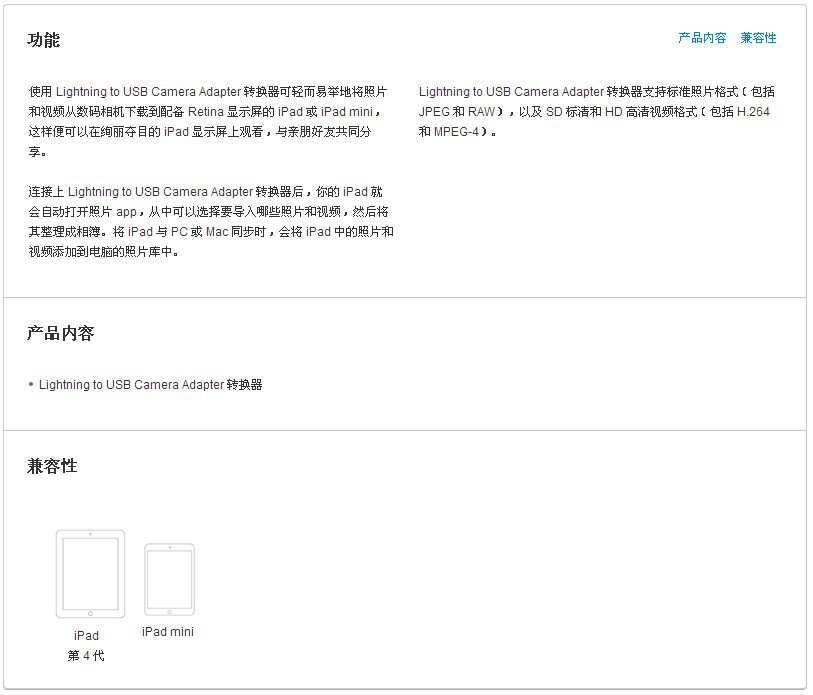This screenshot has width=813, height=695.
Task: Click the text line 和 MPEG-4
Action: pos(458,132)
